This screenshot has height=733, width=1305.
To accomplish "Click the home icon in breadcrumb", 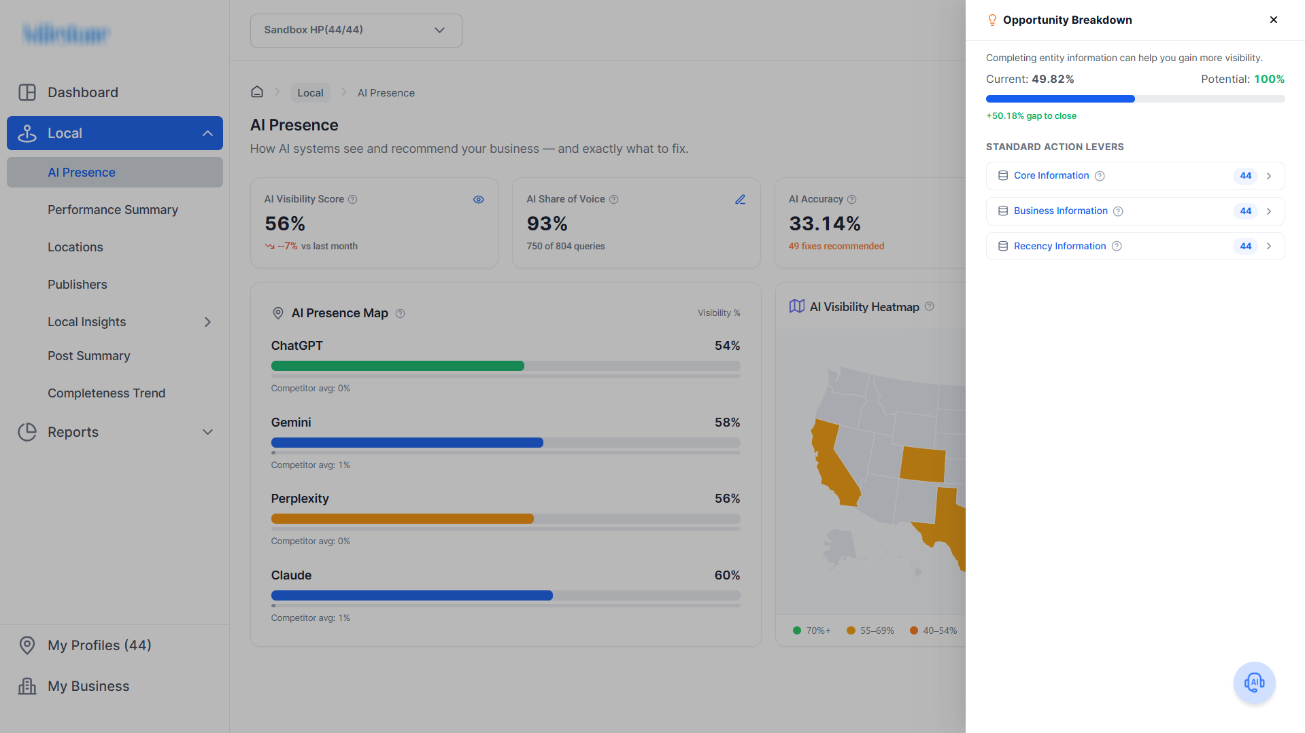I will point(257,92).
